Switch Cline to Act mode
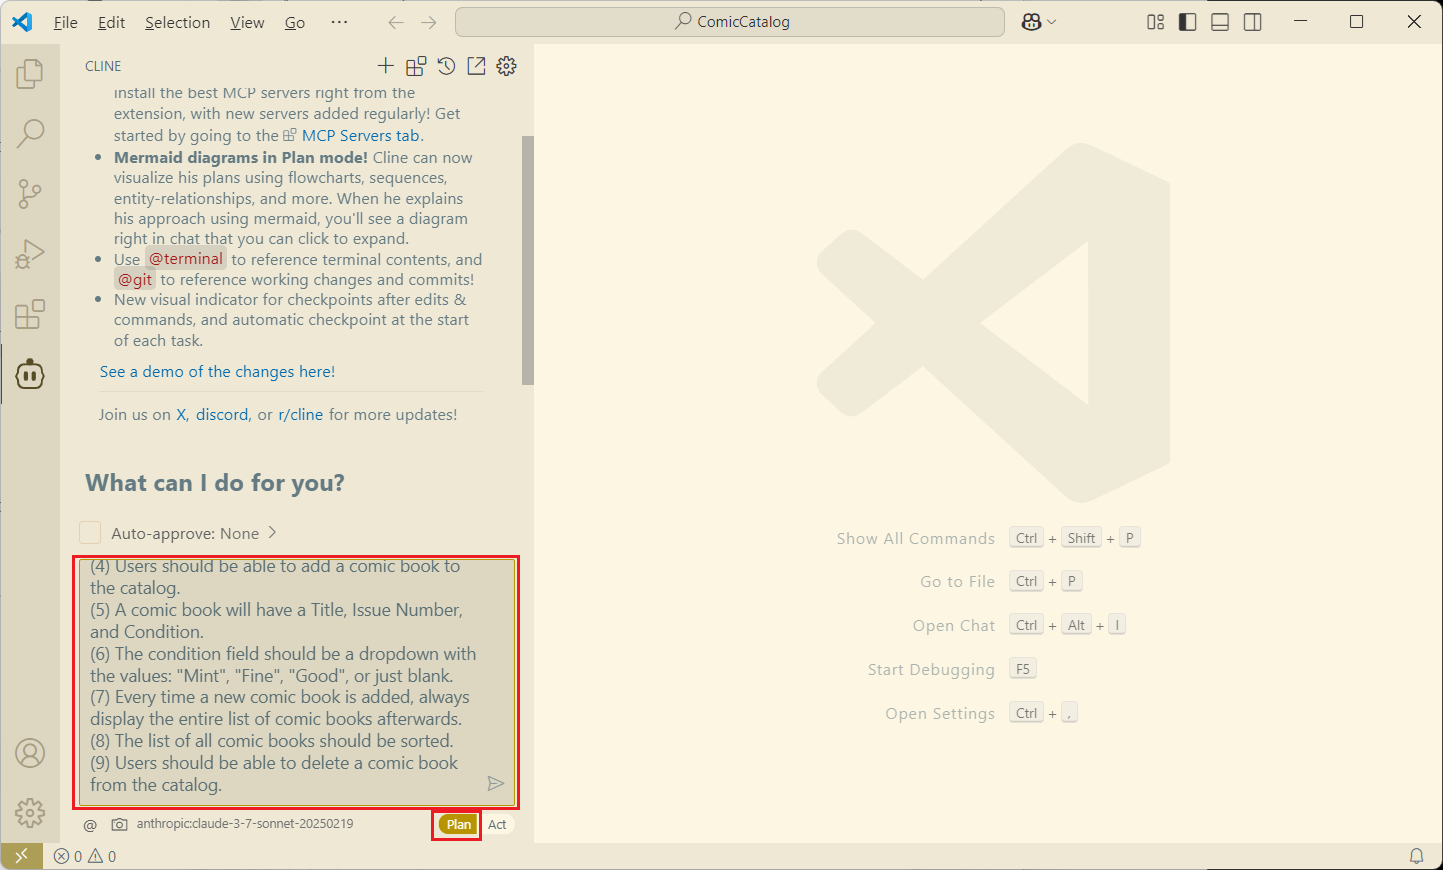The width and height of the screenshot is (1443, 870). point(497,825)
